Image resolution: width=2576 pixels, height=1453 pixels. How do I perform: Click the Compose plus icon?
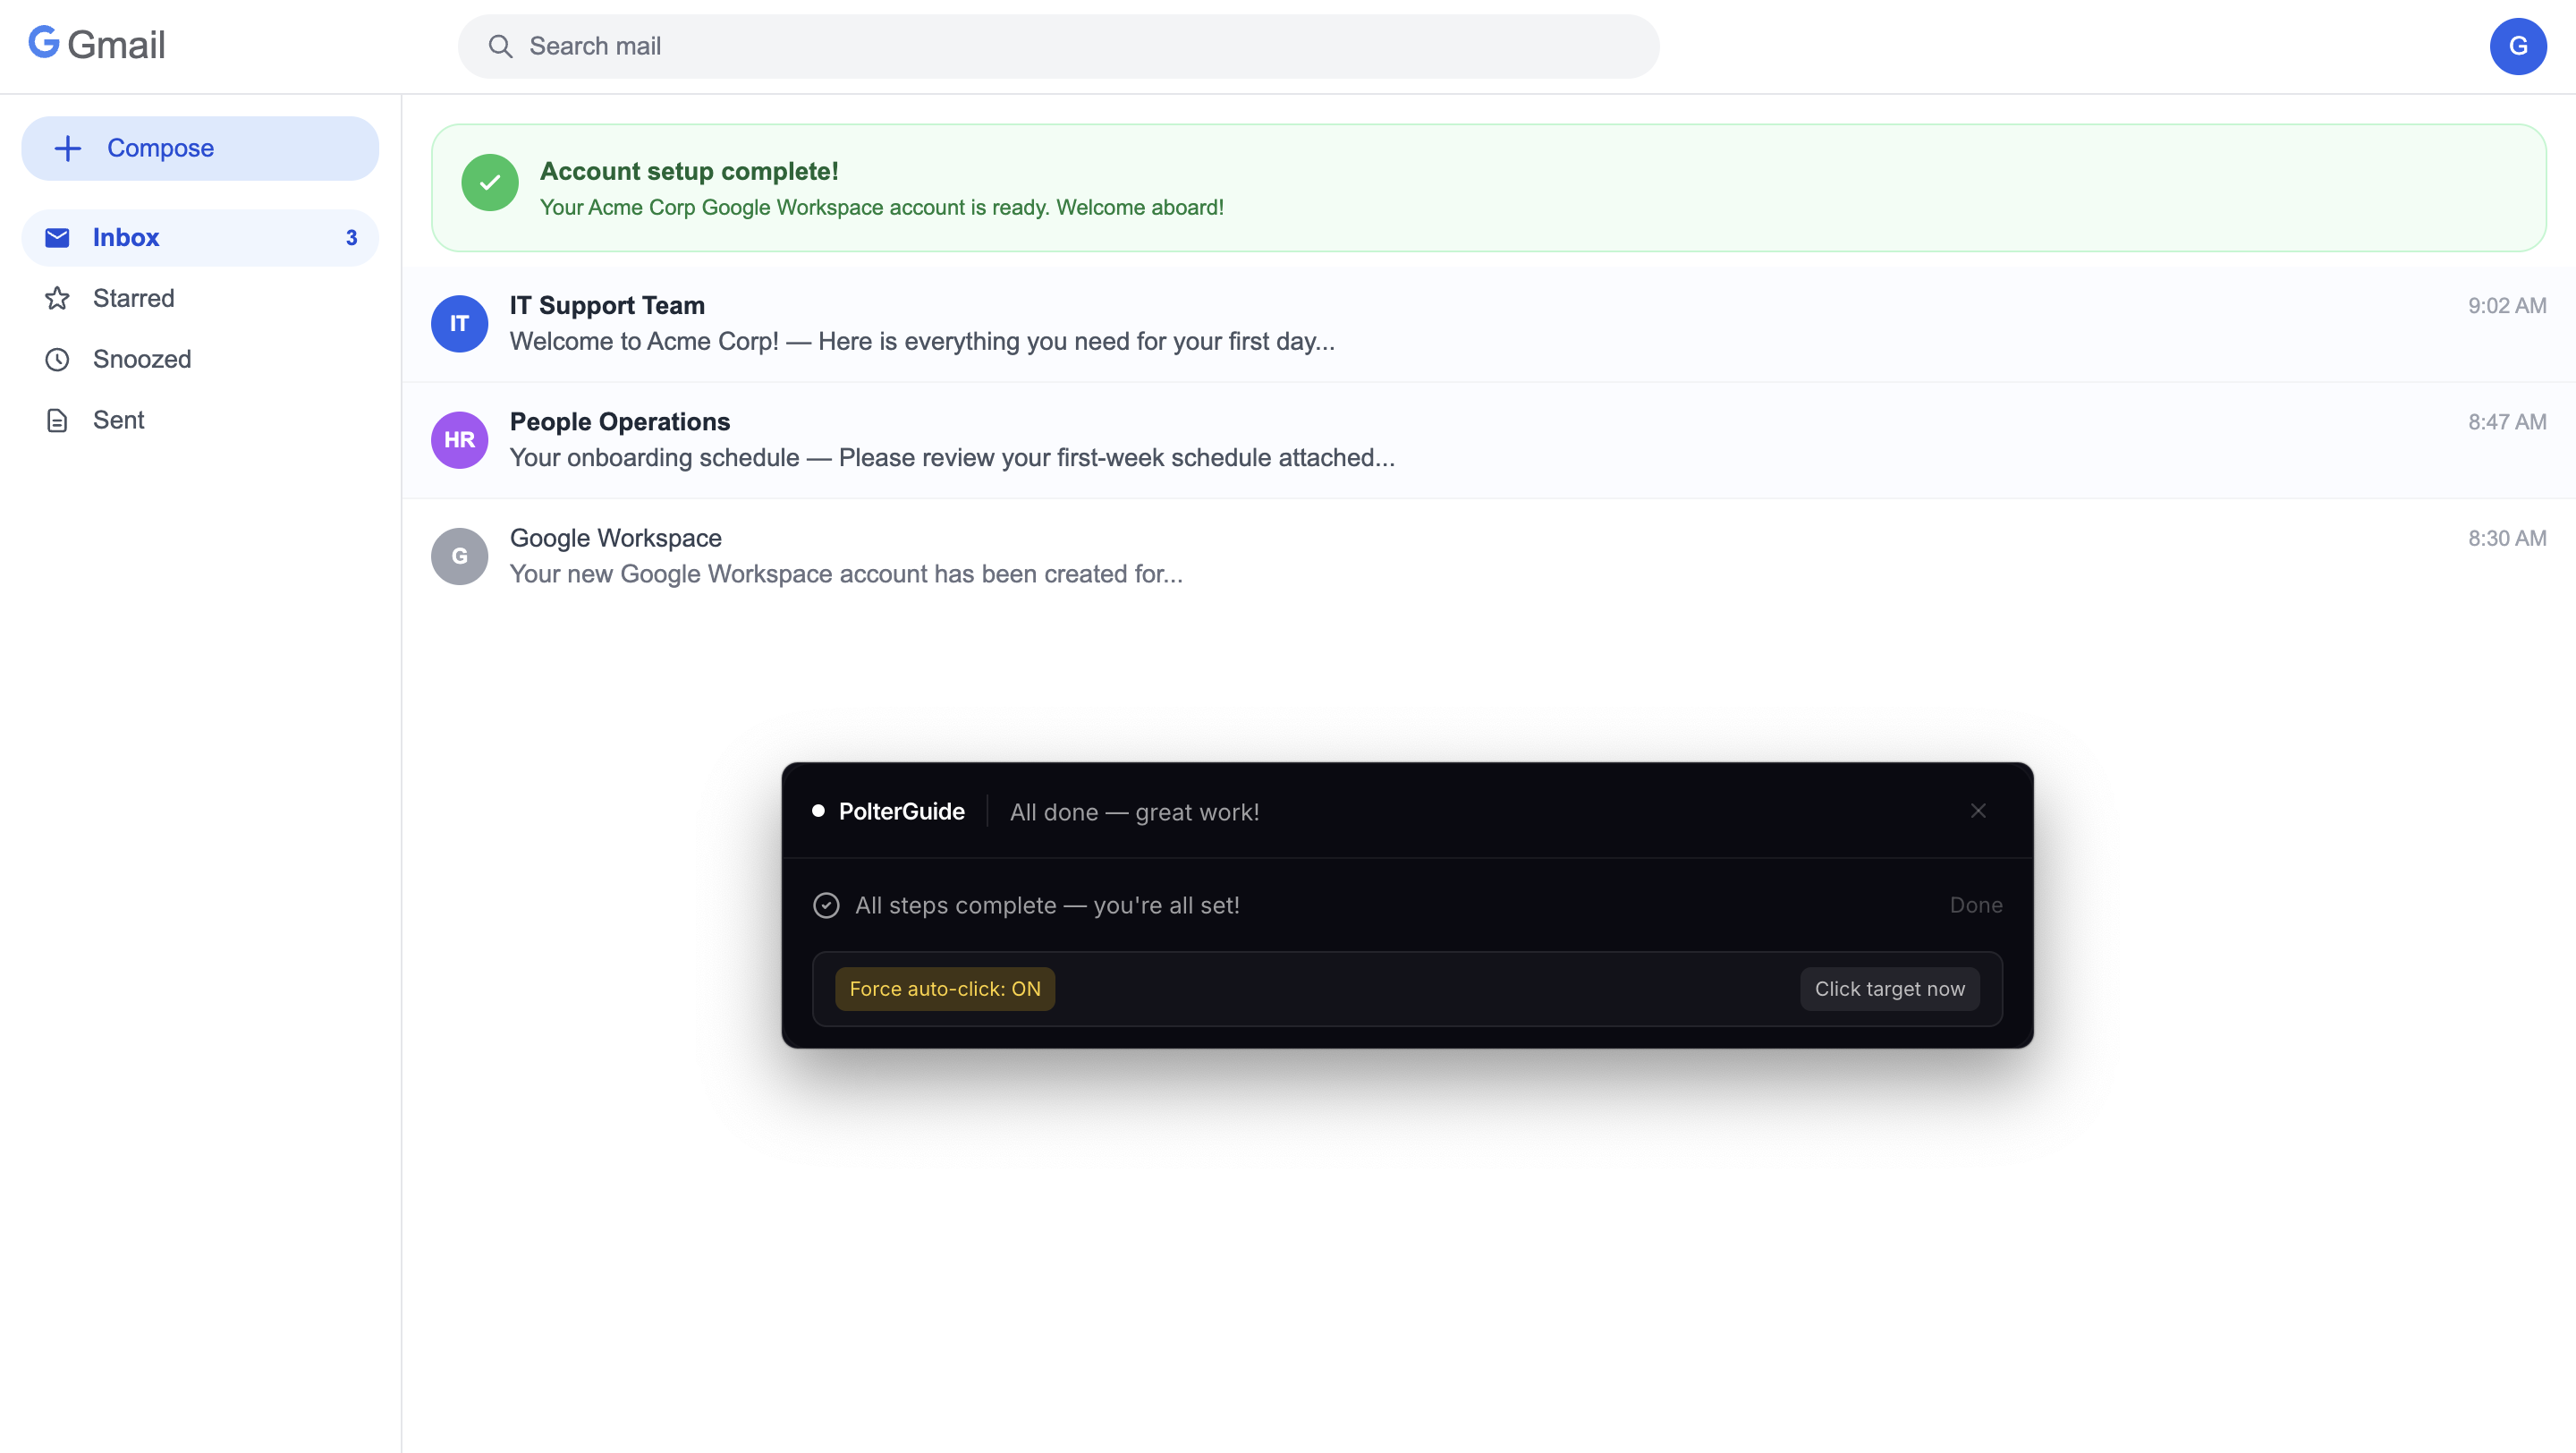pos(68,149)
